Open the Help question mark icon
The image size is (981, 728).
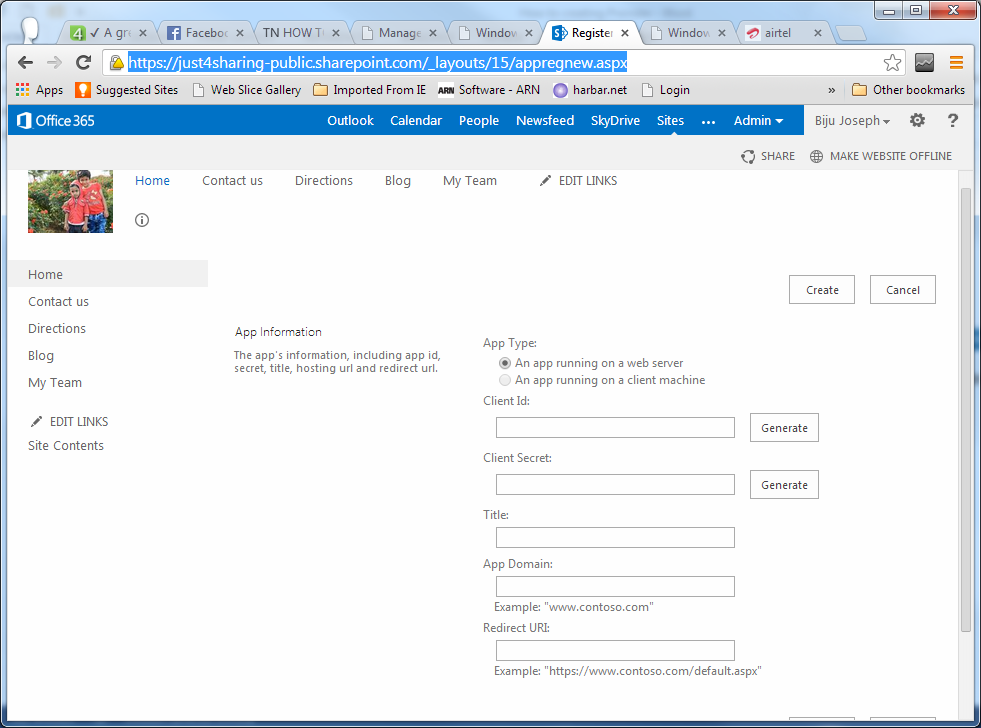[x=950, y=120]
